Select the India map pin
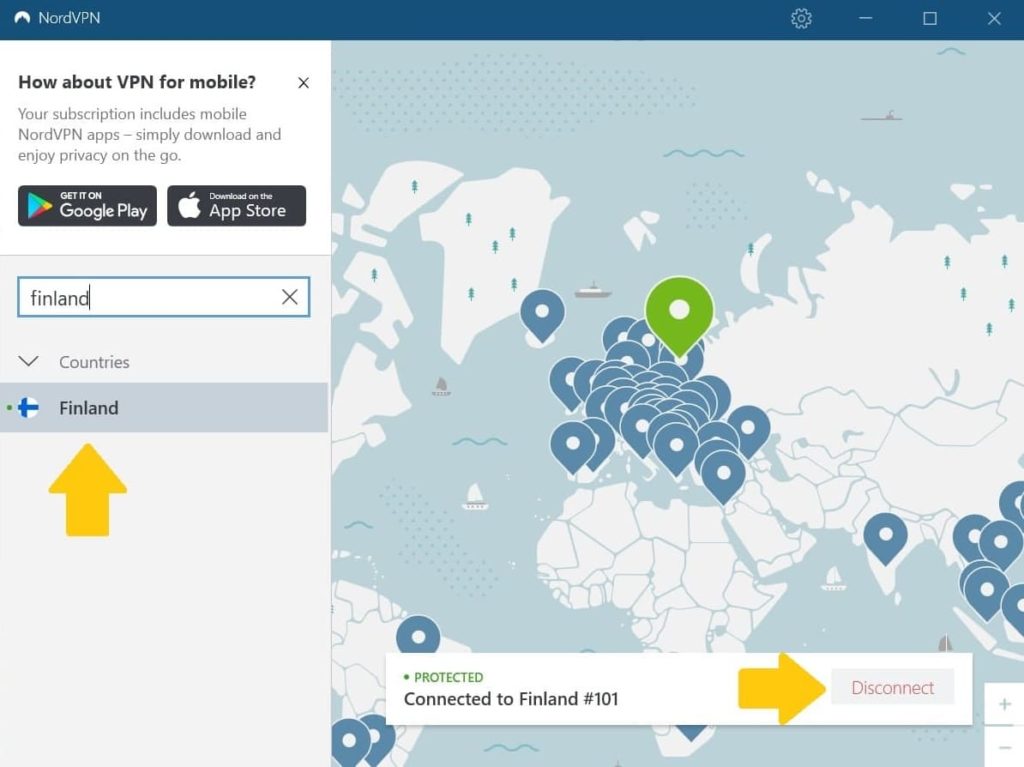The image size is (1024, 767). coord(886,538)
